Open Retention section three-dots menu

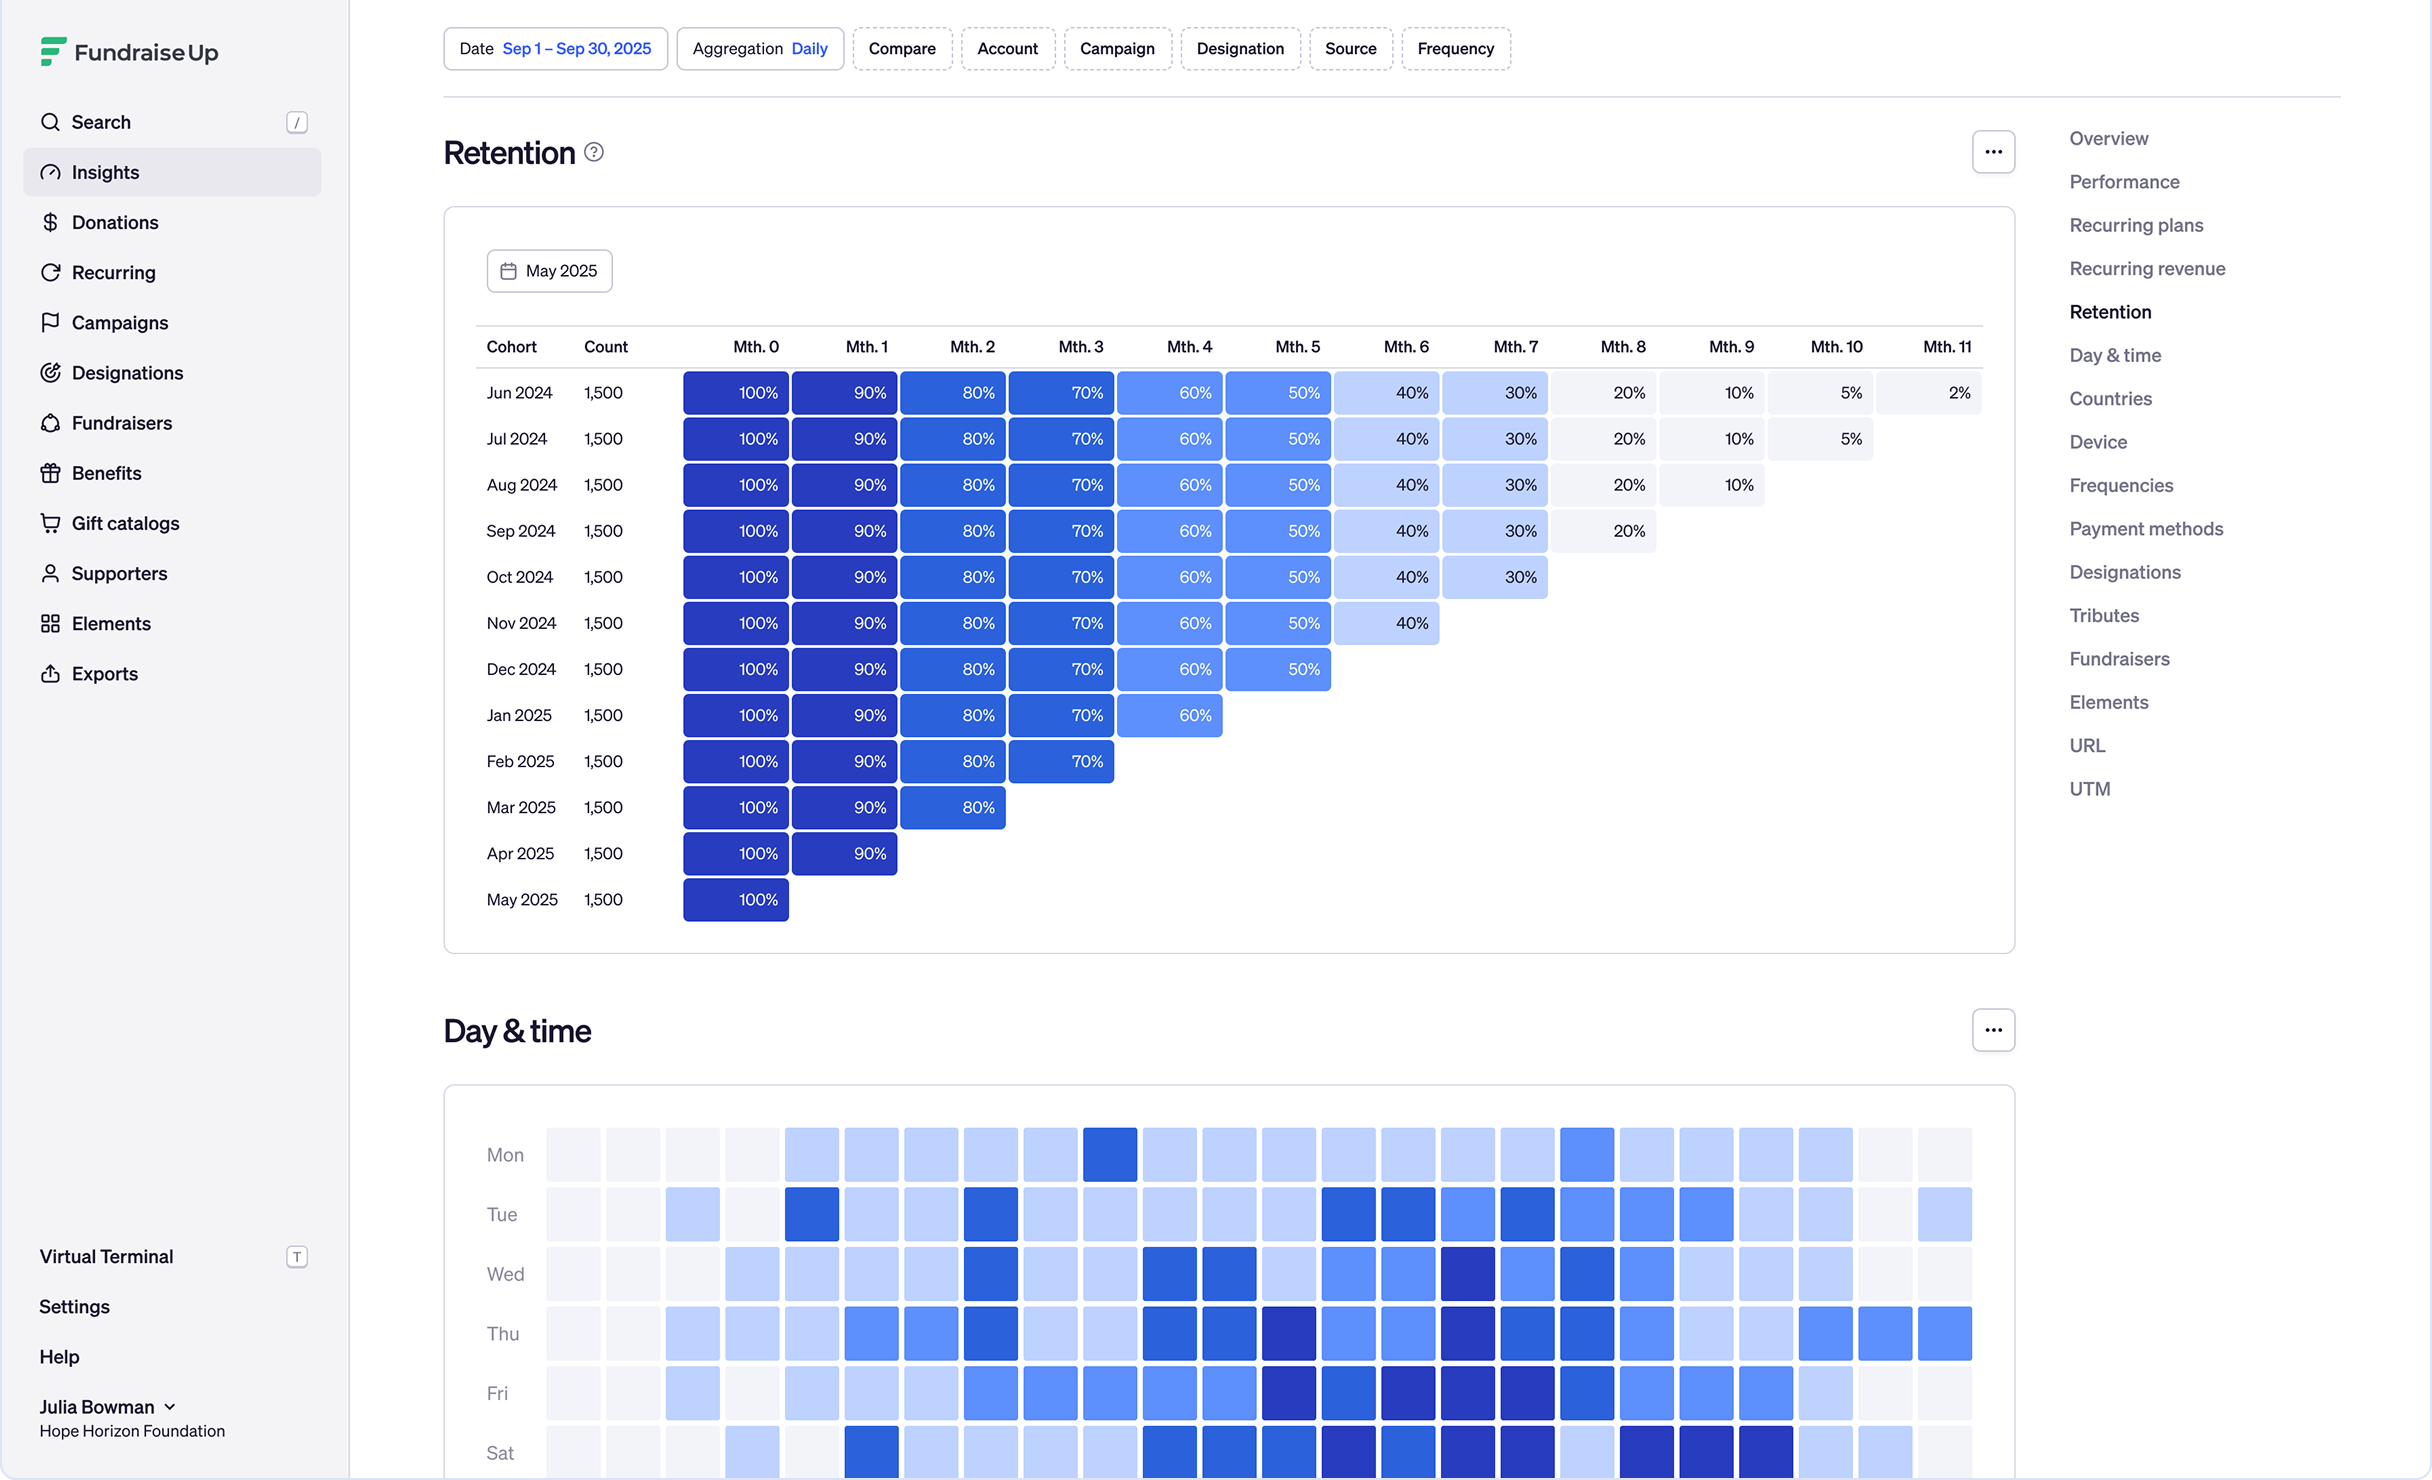tap(1993, 152)
